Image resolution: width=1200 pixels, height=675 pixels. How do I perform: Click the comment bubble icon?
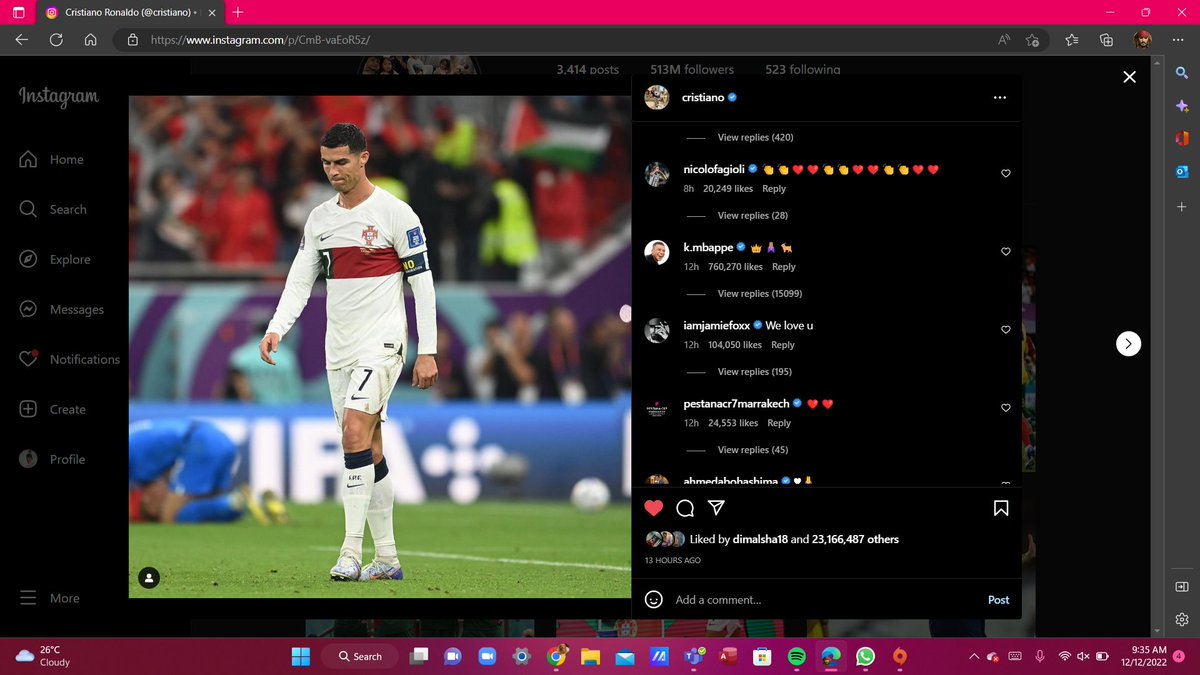coord(685,508)
